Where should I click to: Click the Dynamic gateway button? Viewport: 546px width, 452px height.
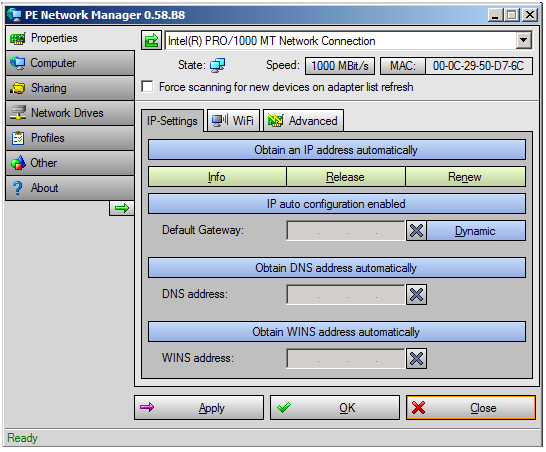pos(476,231)
